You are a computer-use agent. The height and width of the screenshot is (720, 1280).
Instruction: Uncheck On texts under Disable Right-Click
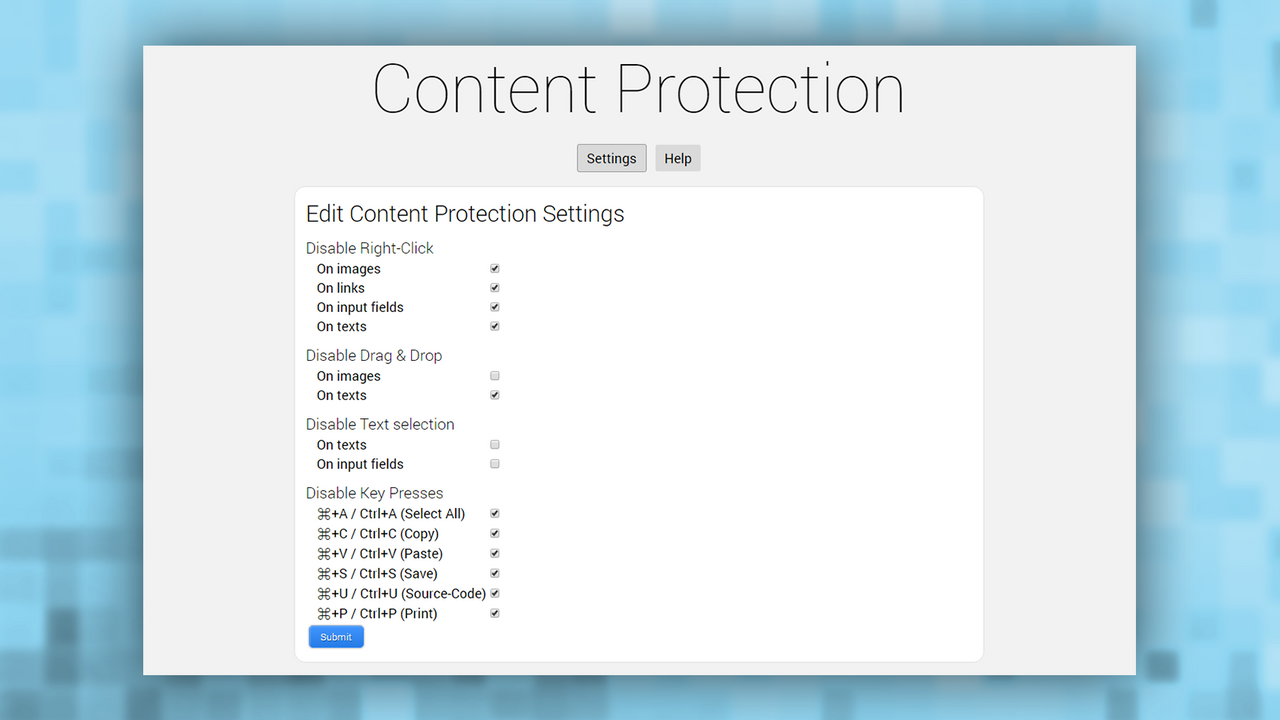pos(494,326)
